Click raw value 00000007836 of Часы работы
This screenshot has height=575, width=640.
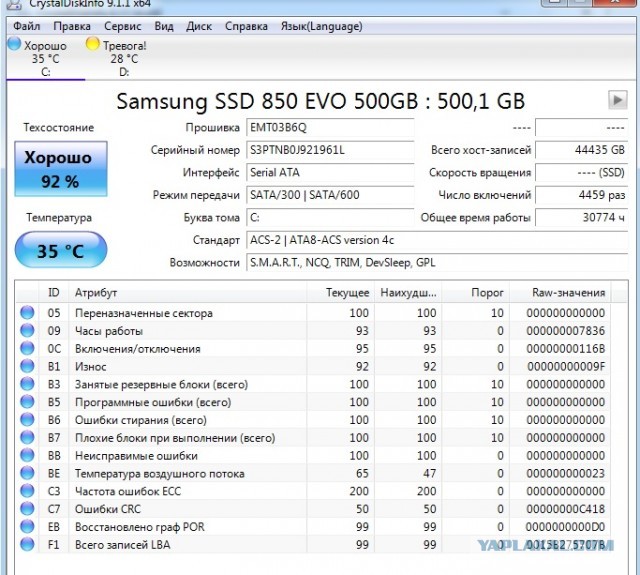tap(565, 331)
